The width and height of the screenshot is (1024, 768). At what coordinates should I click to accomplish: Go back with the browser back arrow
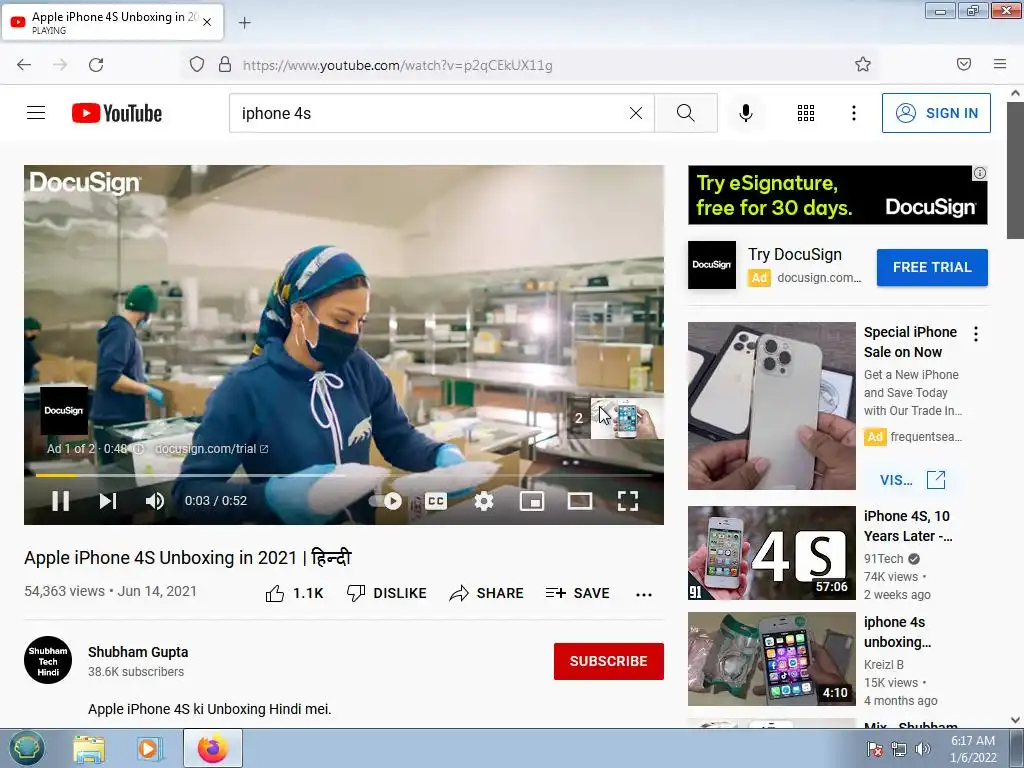point(24,65)
